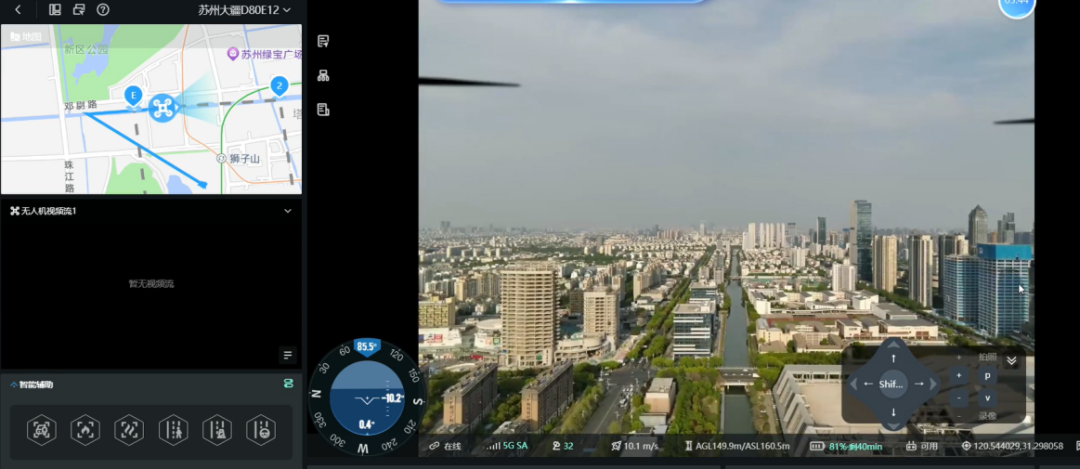Toggle the green link icon in 智能辅助
Viewport: 1080px width, 469px height.
289,384
